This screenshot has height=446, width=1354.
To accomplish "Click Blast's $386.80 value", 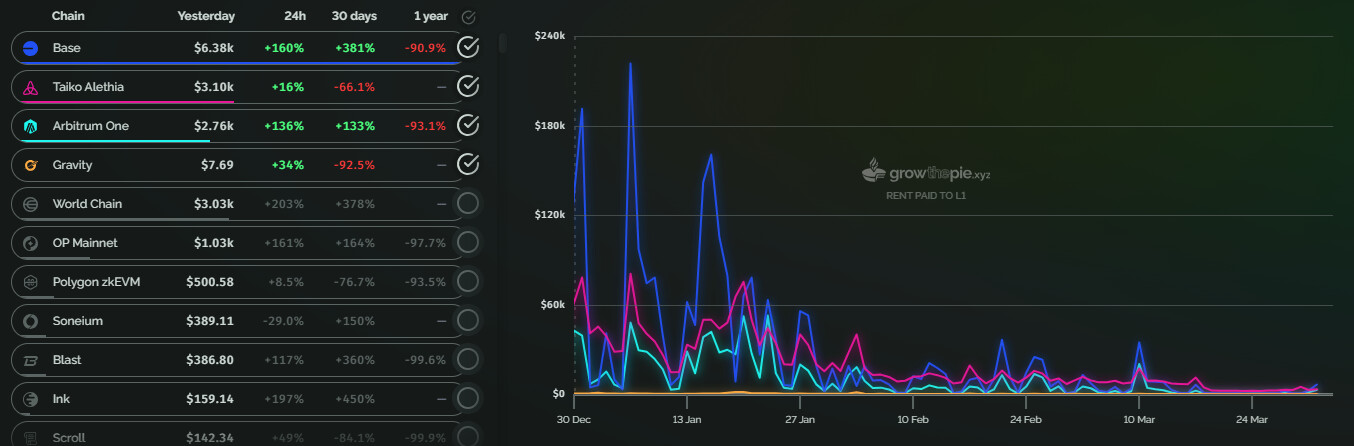I will click(x=210, y=360).
